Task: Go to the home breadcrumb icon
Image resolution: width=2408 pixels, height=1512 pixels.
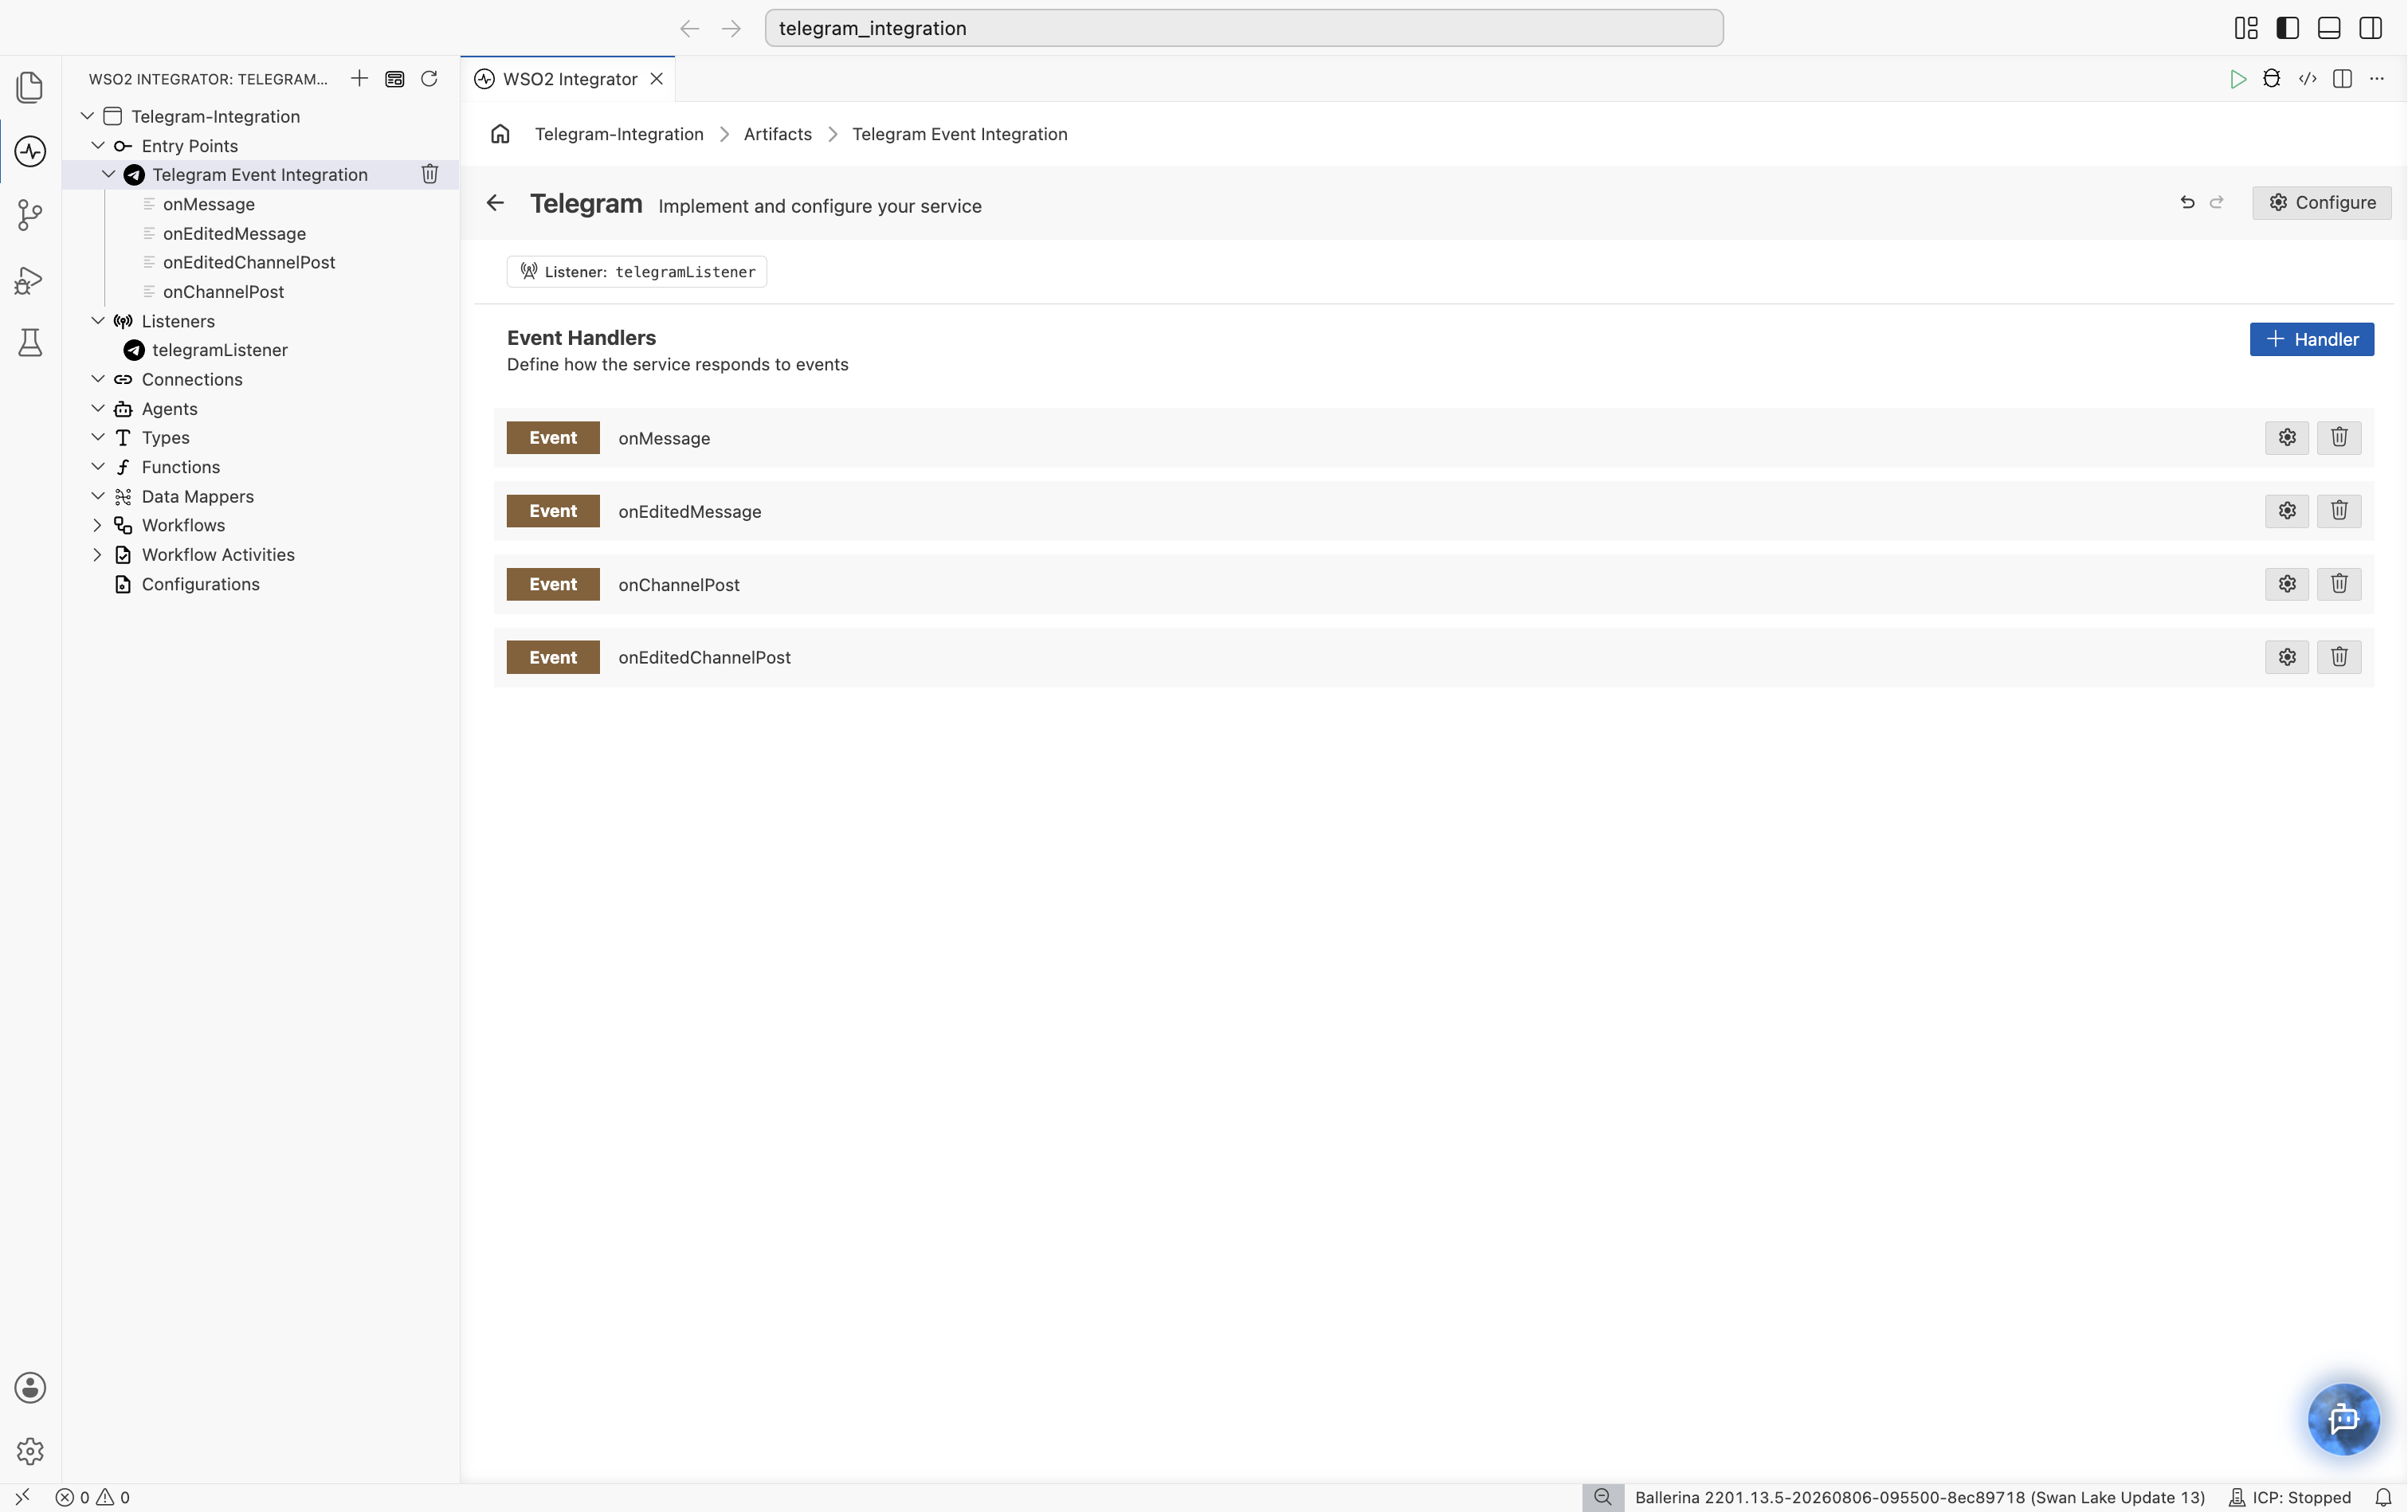Action: point(500,134)
